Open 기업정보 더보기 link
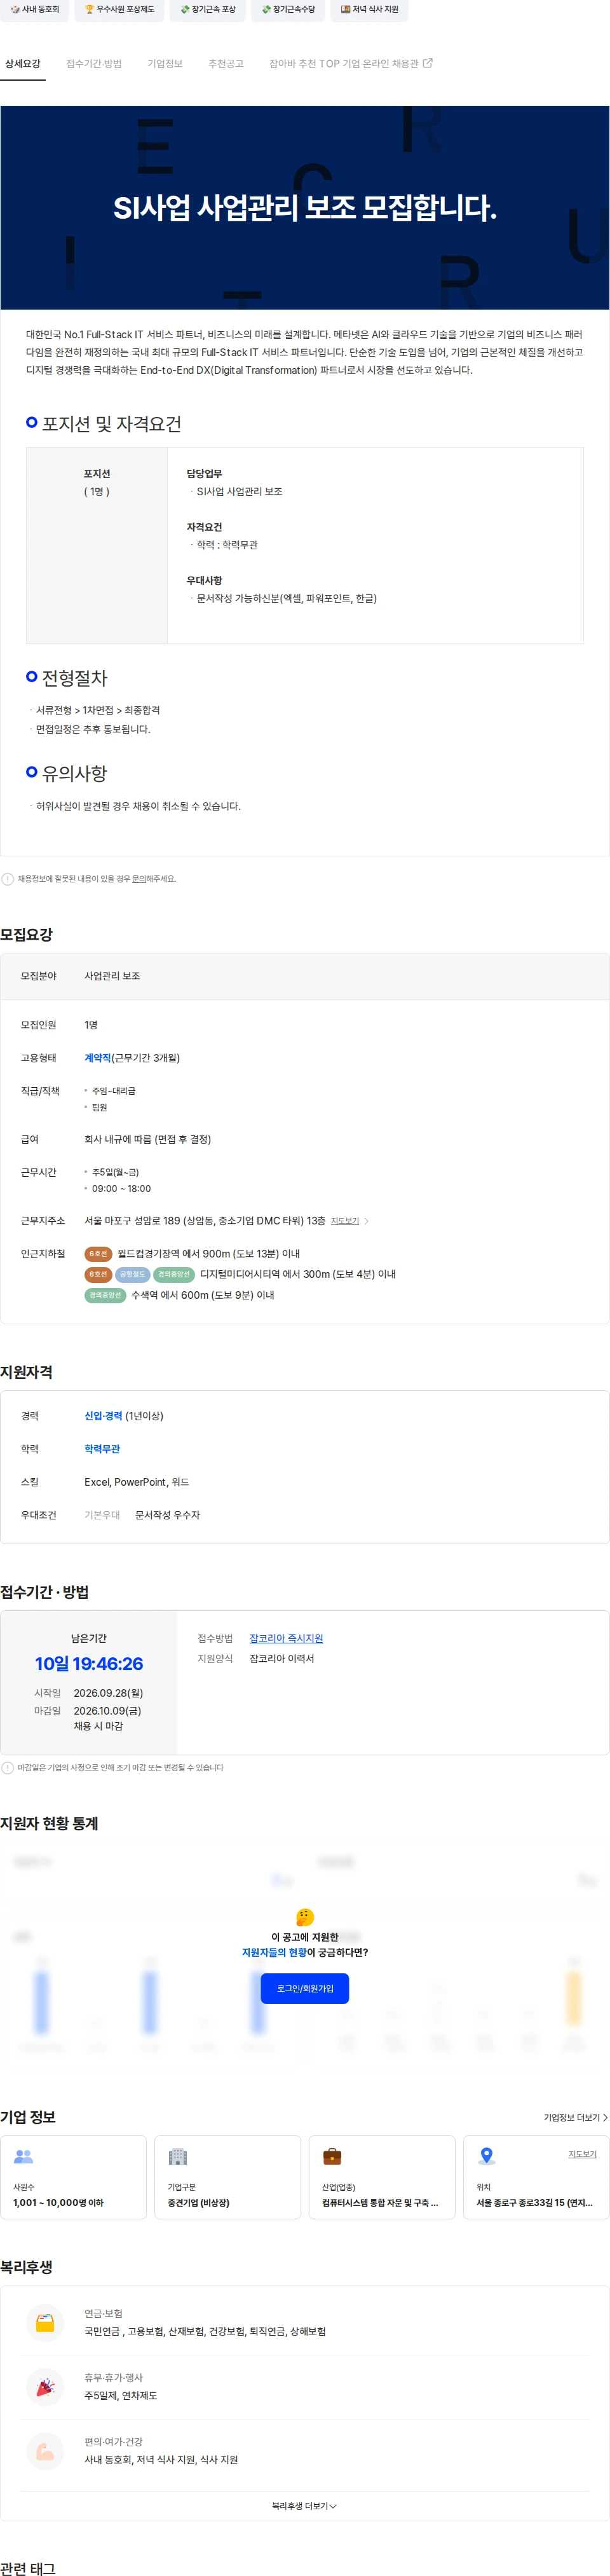The image size is (610, 2576). tap(575, 2118)
